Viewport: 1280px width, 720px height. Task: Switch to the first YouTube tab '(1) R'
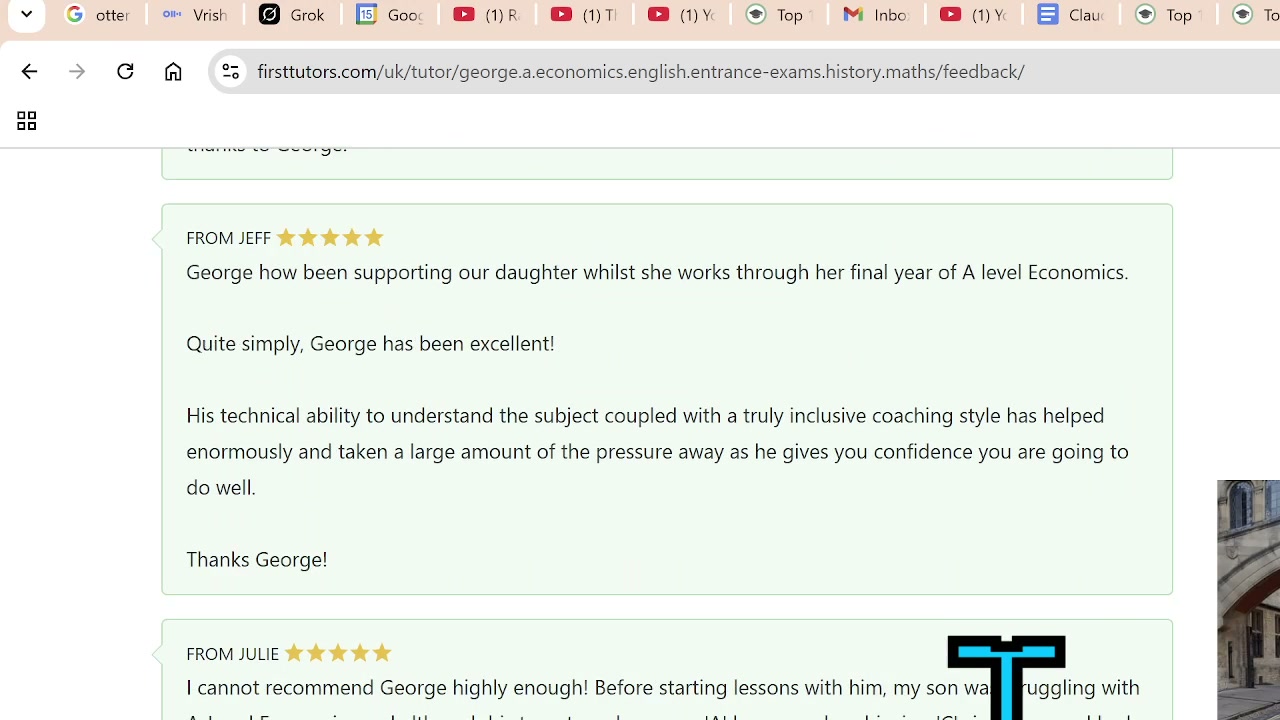click(x=487, y=15)
